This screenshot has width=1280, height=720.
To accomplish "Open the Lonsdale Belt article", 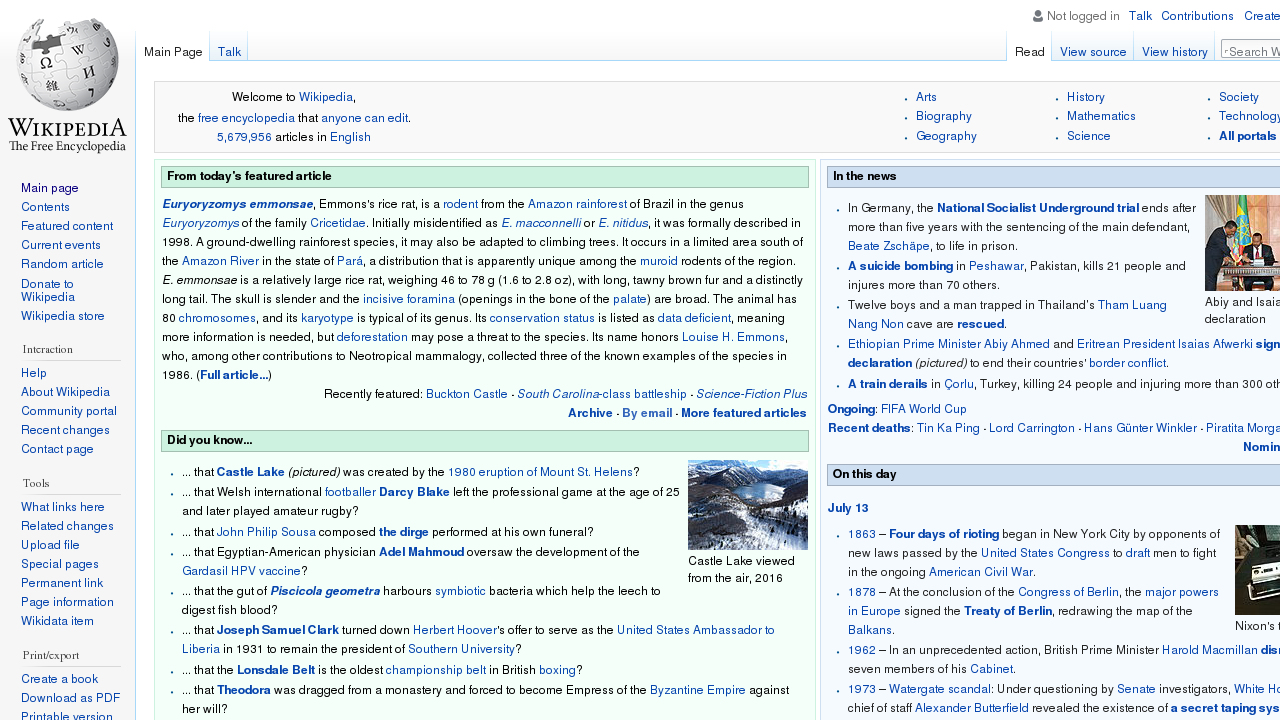I will [276, 670].
